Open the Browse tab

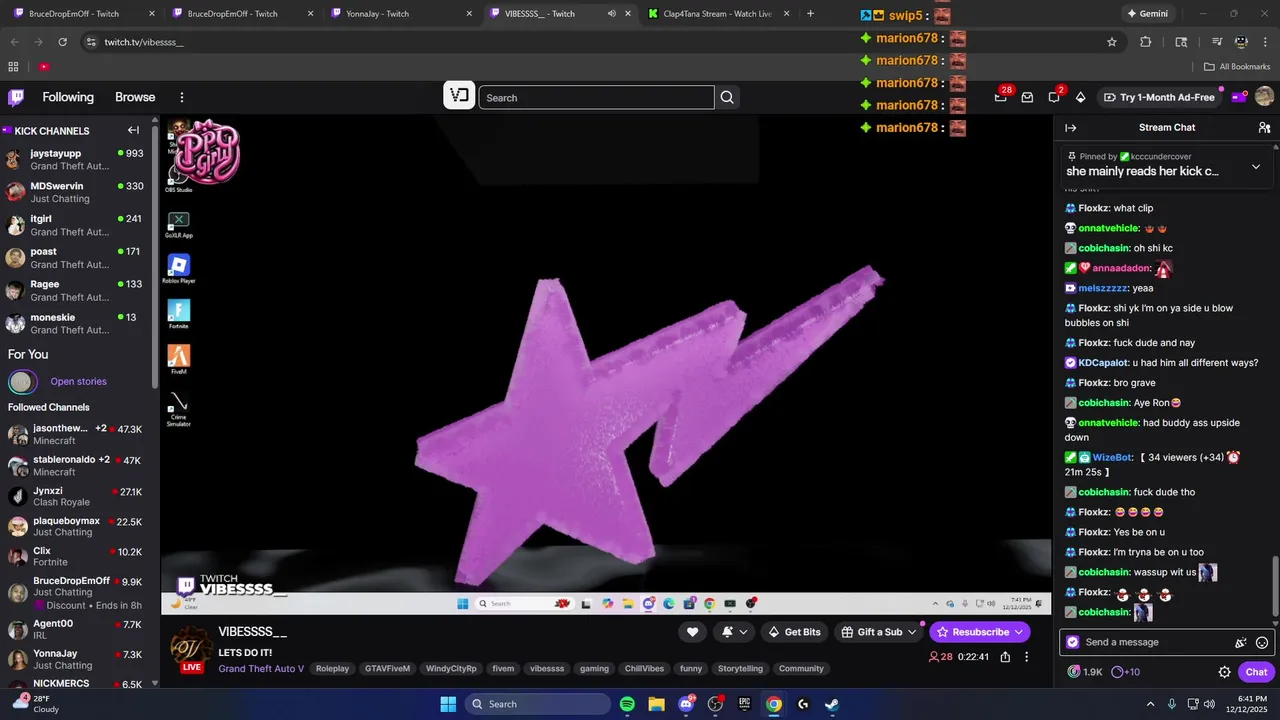coord(135,97)
